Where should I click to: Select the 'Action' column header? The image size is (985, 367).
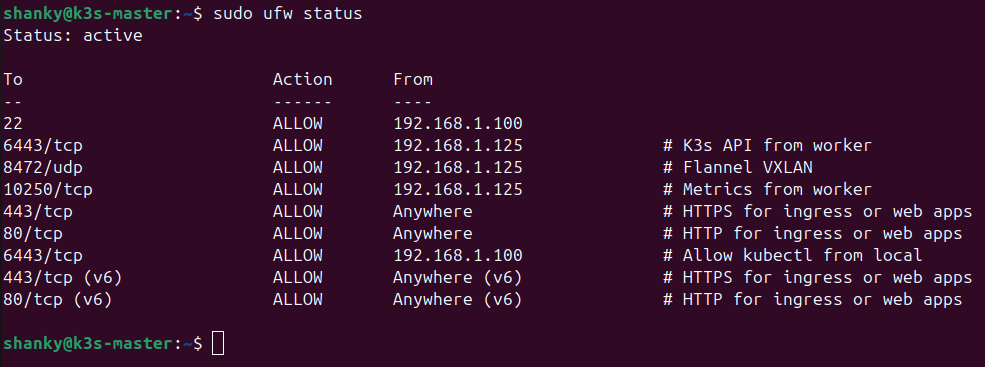[x=303, y=79]
